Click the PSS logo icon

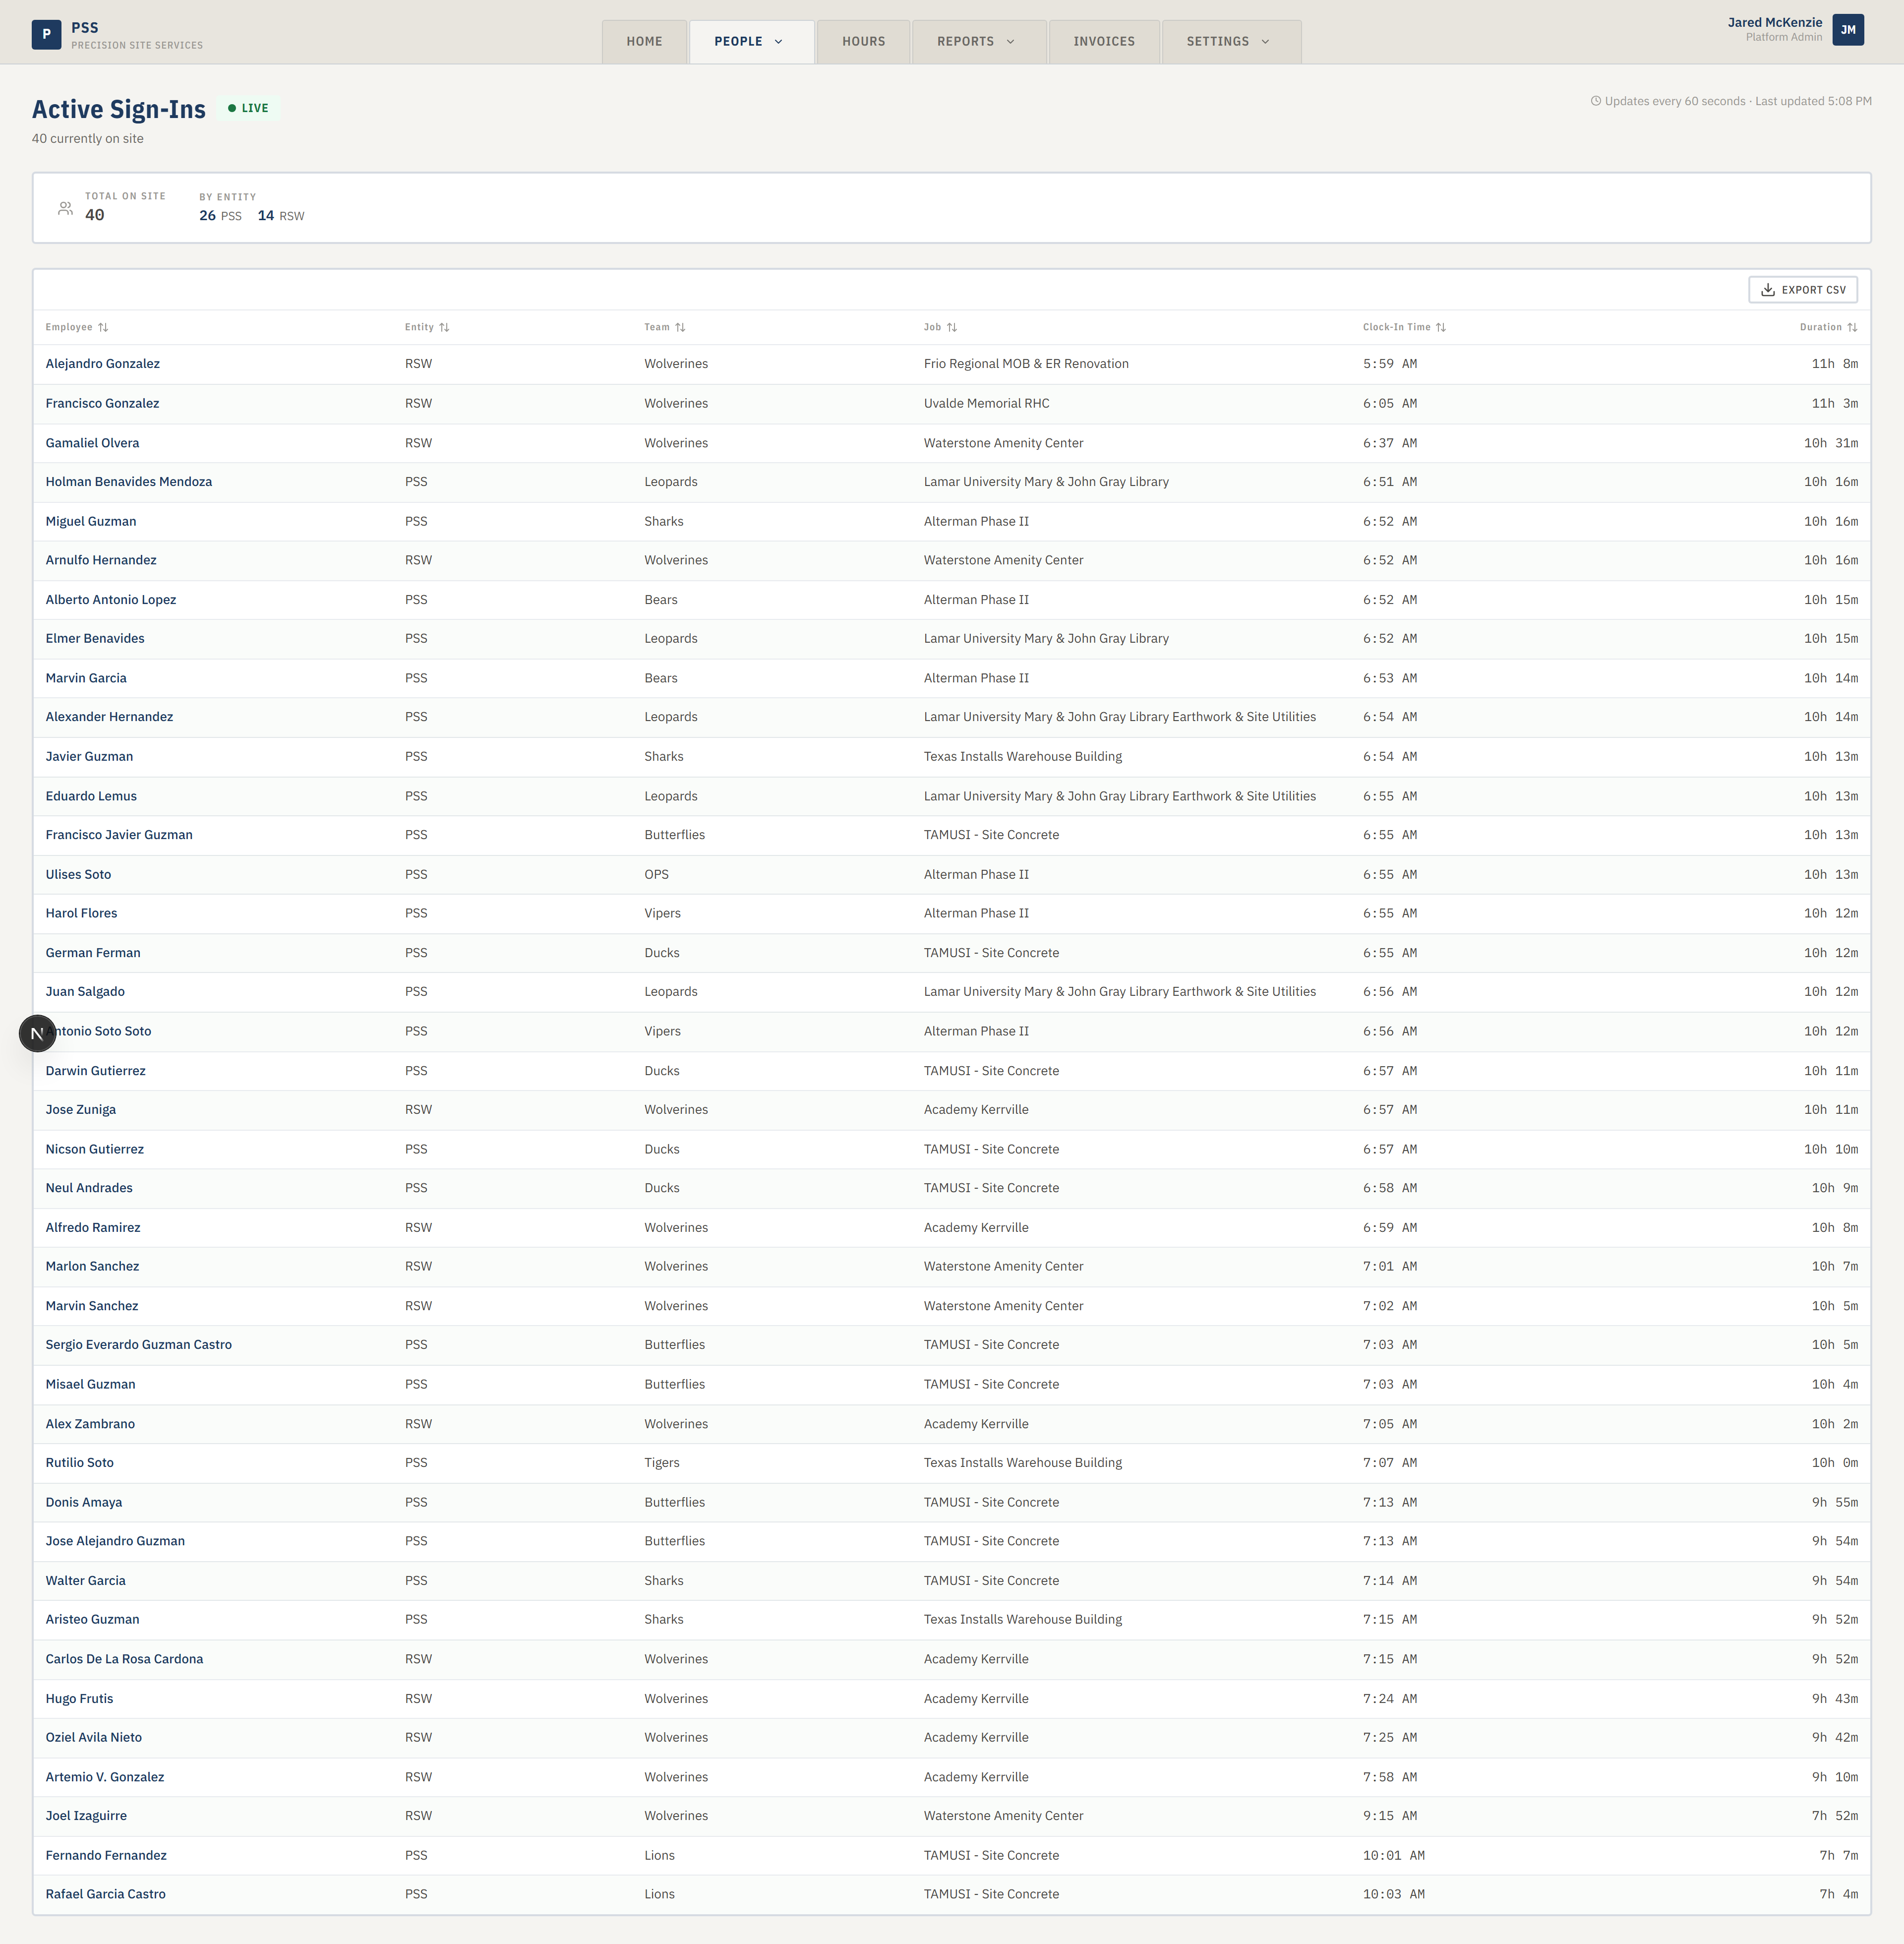(46, 34)
